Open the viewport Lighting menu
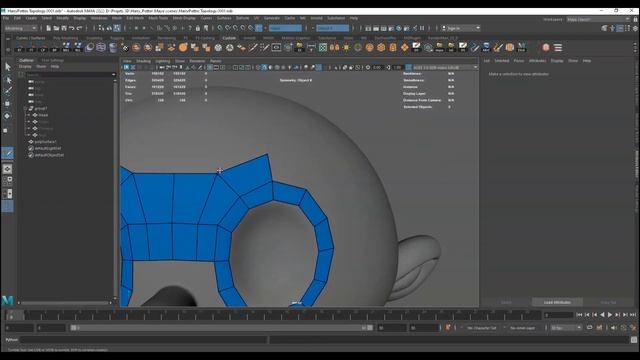This screenshot has height=360, width=640. coord(162,61)
